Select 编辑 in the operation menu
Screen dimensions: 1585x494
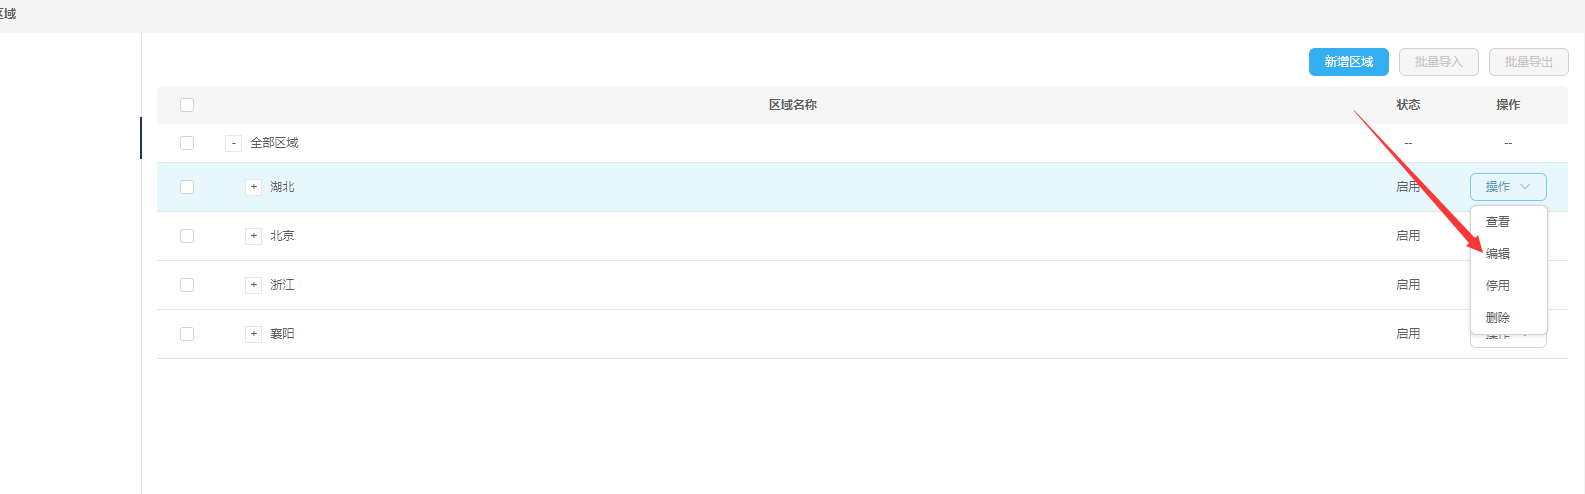(1498, 254)
